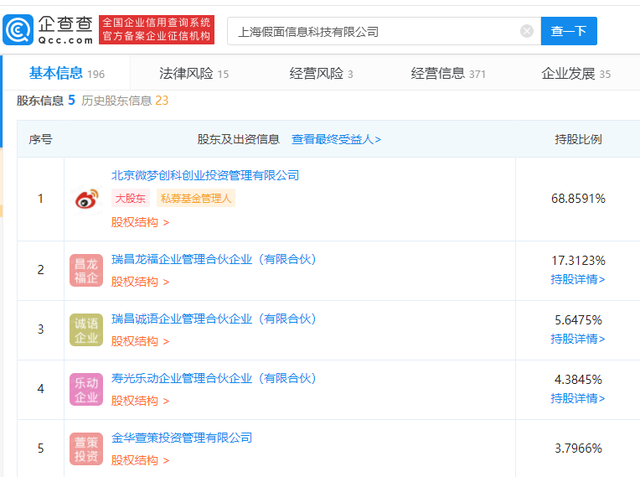Click the 私募基金管理人 tag
Viewport: 640px width, 477px height.
click(196, 198)
